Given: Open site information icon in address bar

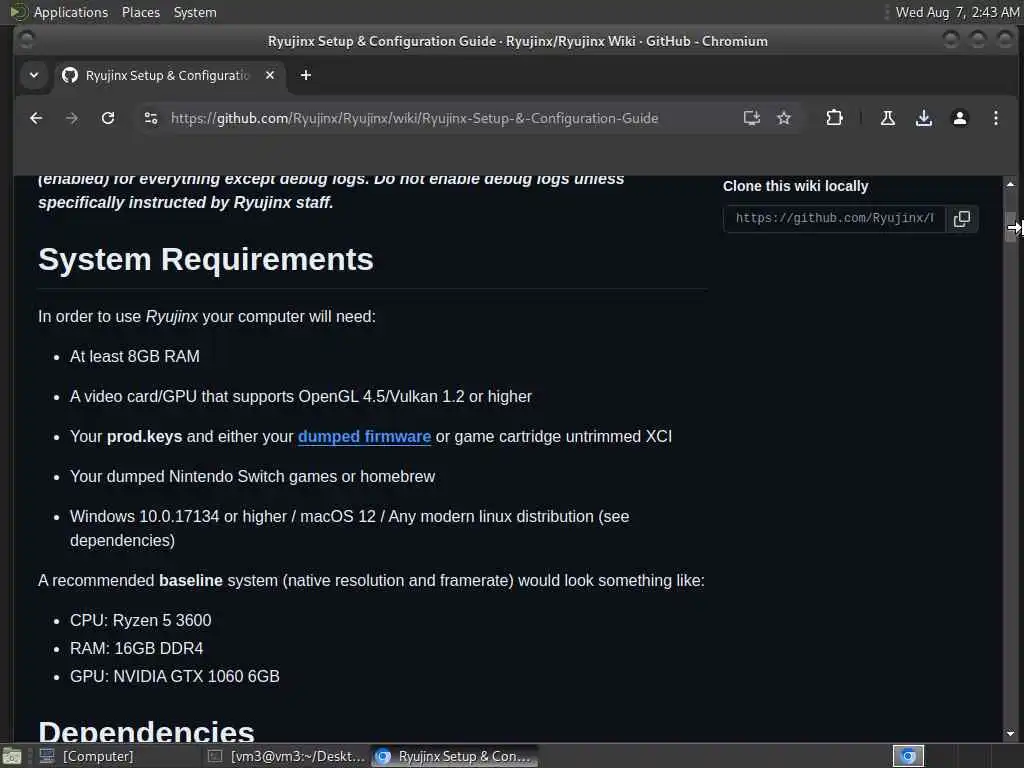Looking at the screenshot, I should coord(151,118).
